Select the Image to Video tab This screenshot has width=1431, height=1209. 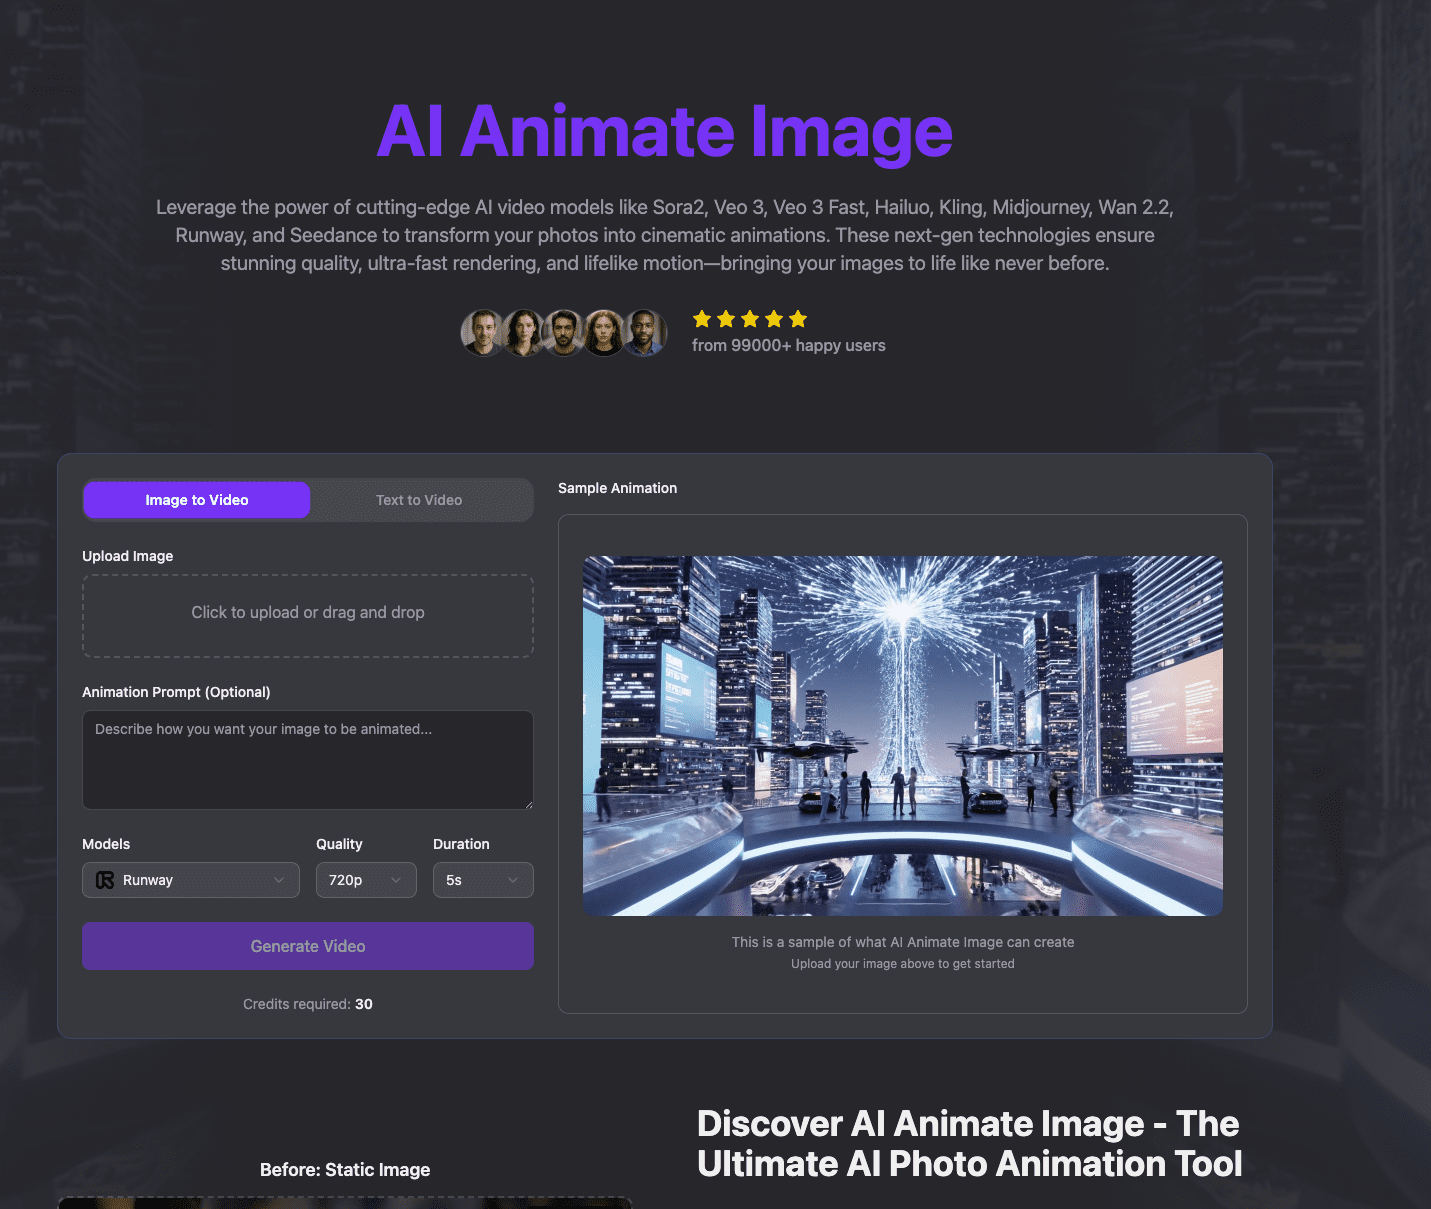pyautogui.click(x=196, y=499)
